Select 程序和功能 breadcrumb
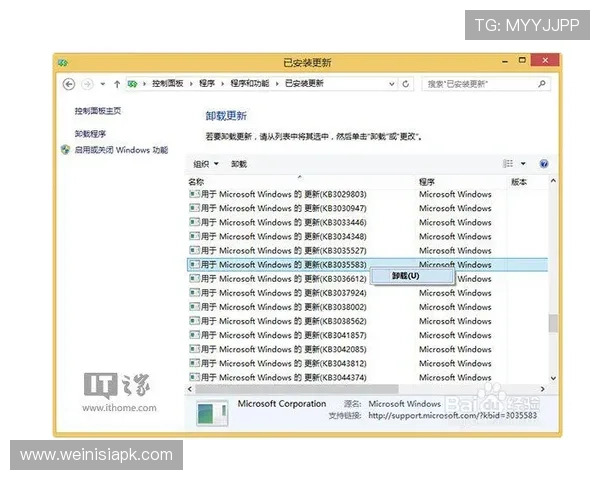Screen dimensions: 600x480 [249, 83]
